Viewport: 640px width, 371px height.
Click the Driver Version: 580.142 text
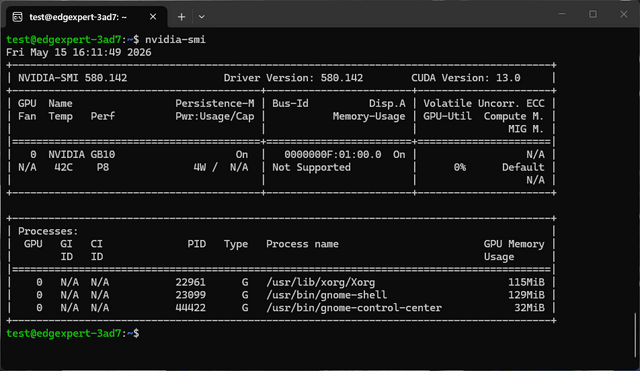click(293, 78)
